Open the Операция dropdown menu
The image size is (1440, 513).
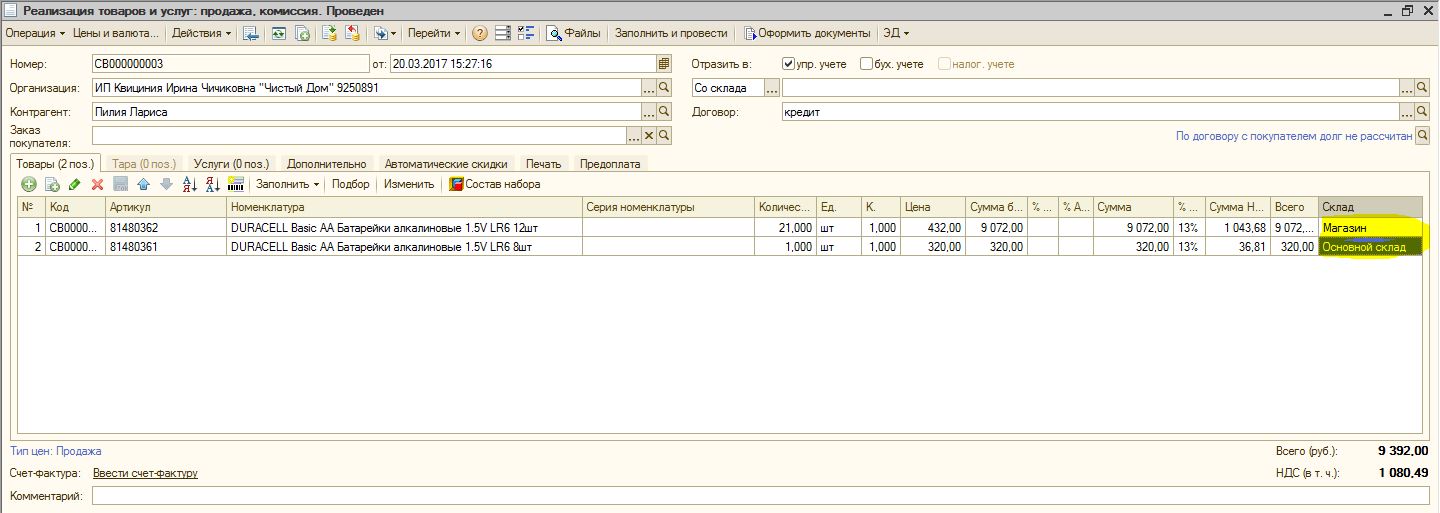point(35,33)
